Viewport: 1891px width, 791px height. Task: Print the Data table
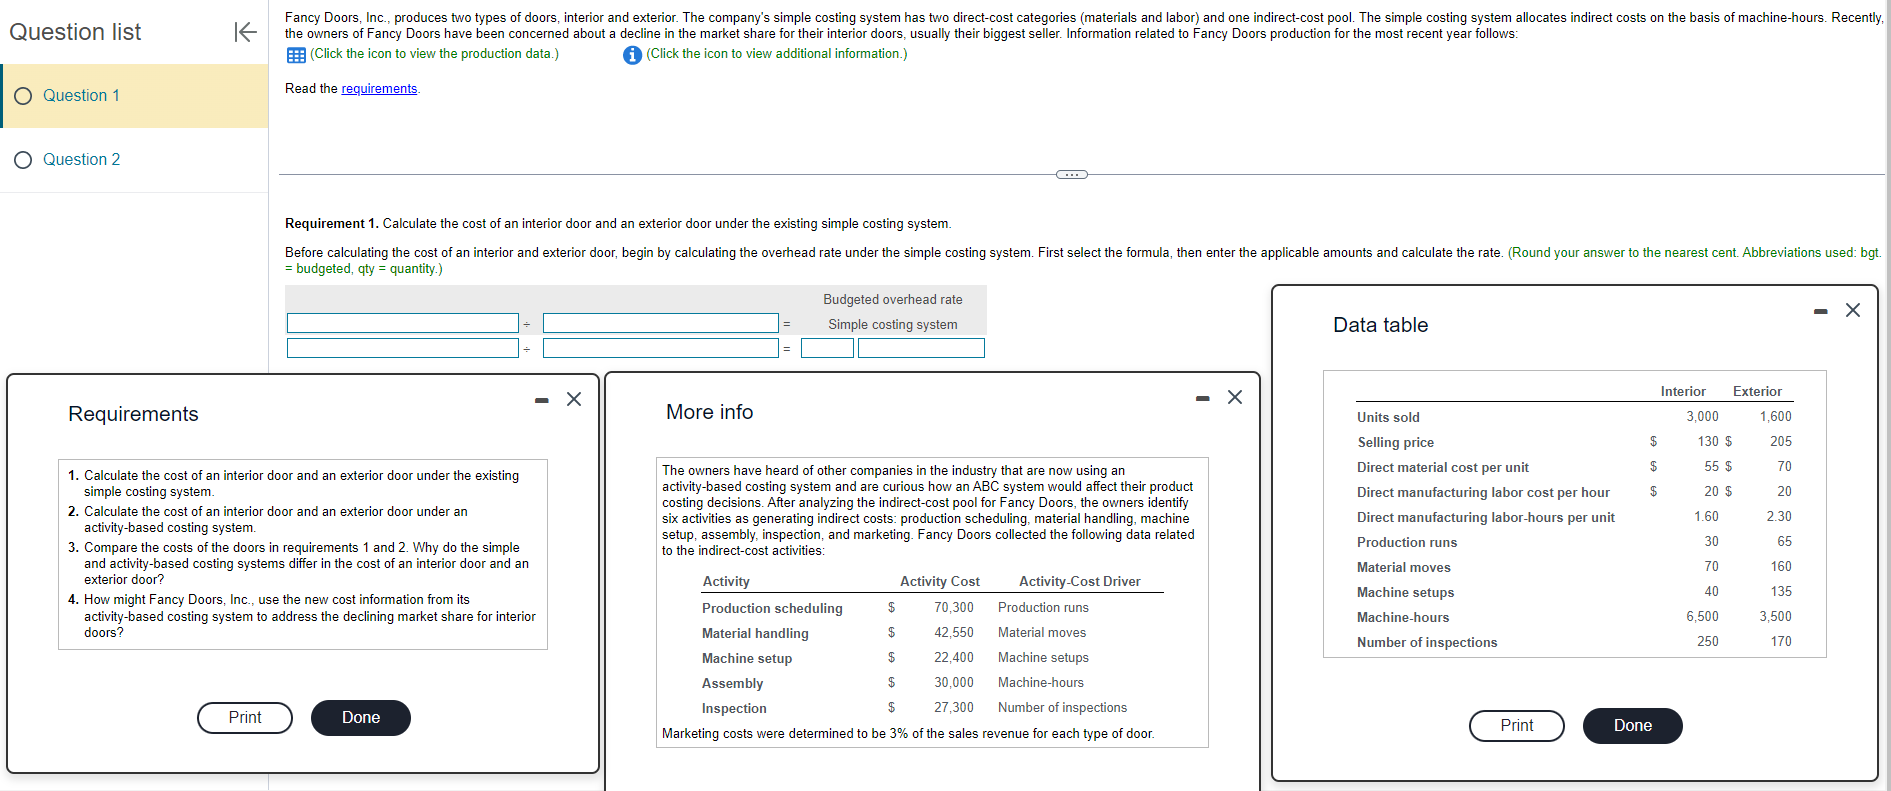1517,726
